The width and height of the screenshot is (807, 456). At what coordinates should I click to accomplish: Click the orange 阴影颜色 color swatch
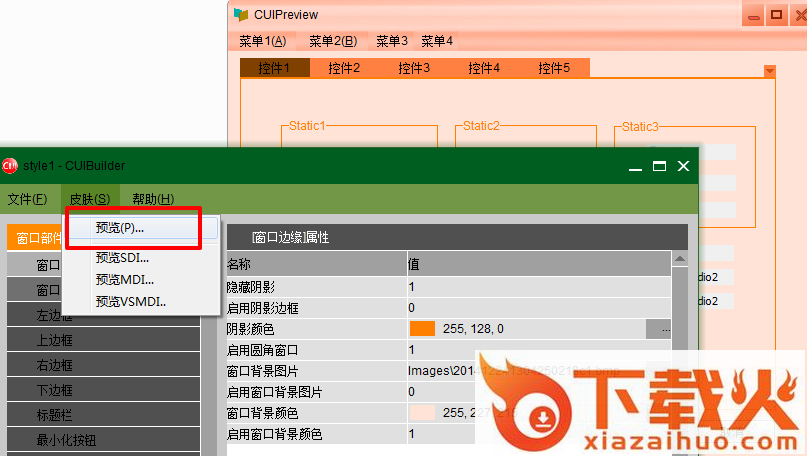(422, 329)
